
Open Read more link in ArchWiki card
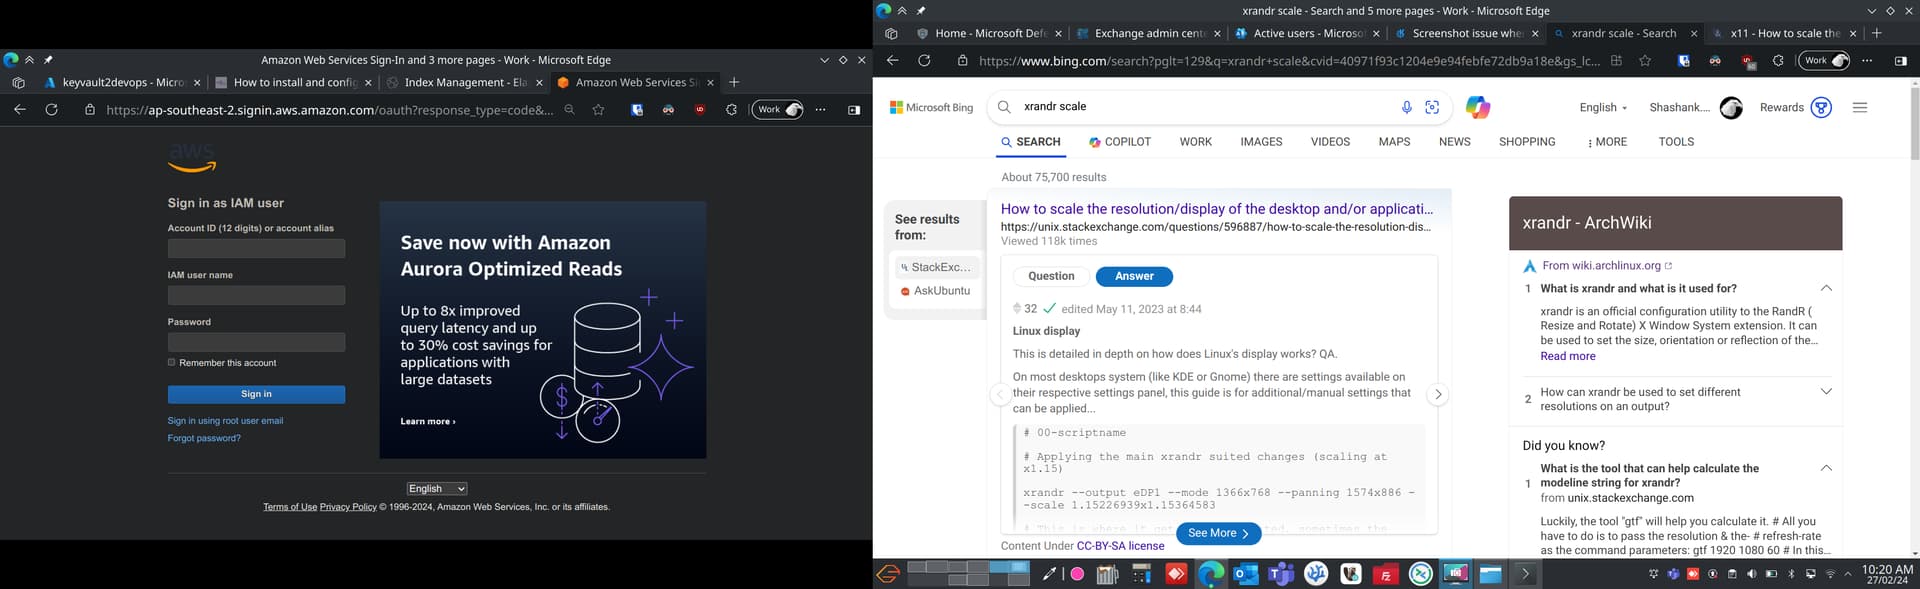pos(1568,356)
